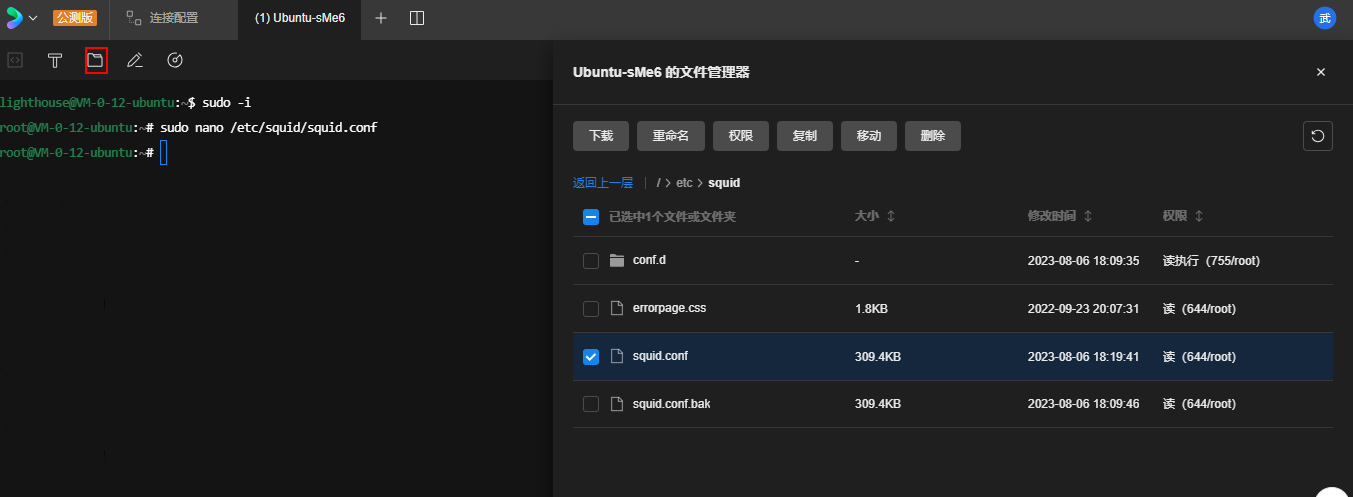The height and width of the screenshot is (497, 1353).
Task: Select the (1) Ubuntu-sMe6 tab
Action: (x=299, y=18)
